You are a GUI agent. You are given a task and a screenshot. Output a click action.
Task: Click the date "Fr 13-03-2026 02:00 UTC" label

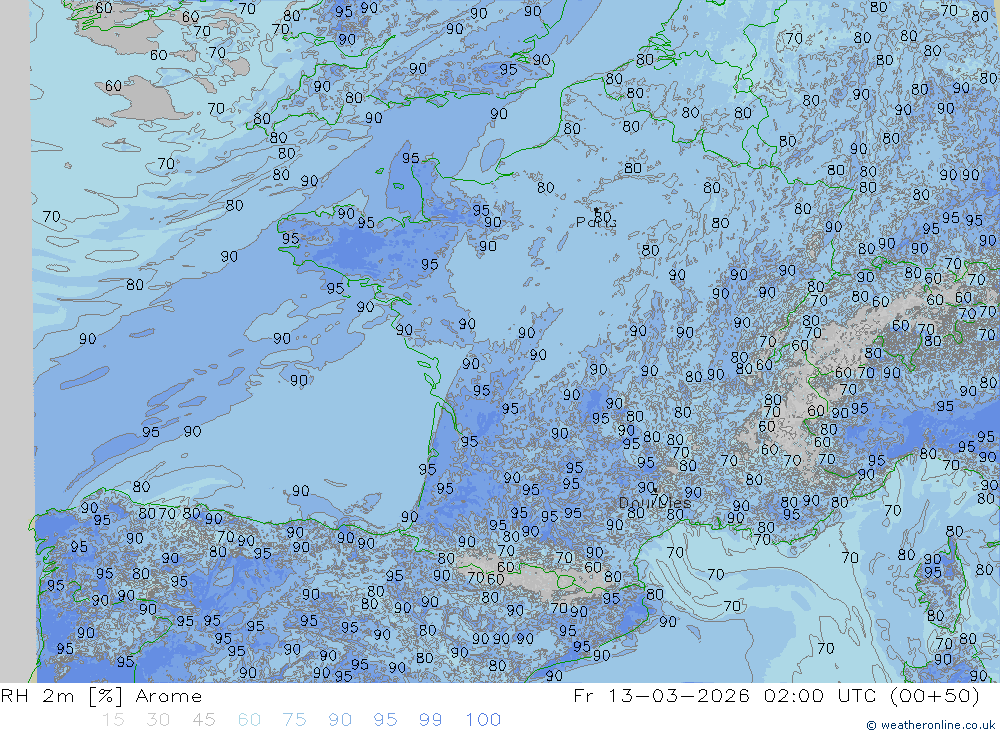pos(726,695)
